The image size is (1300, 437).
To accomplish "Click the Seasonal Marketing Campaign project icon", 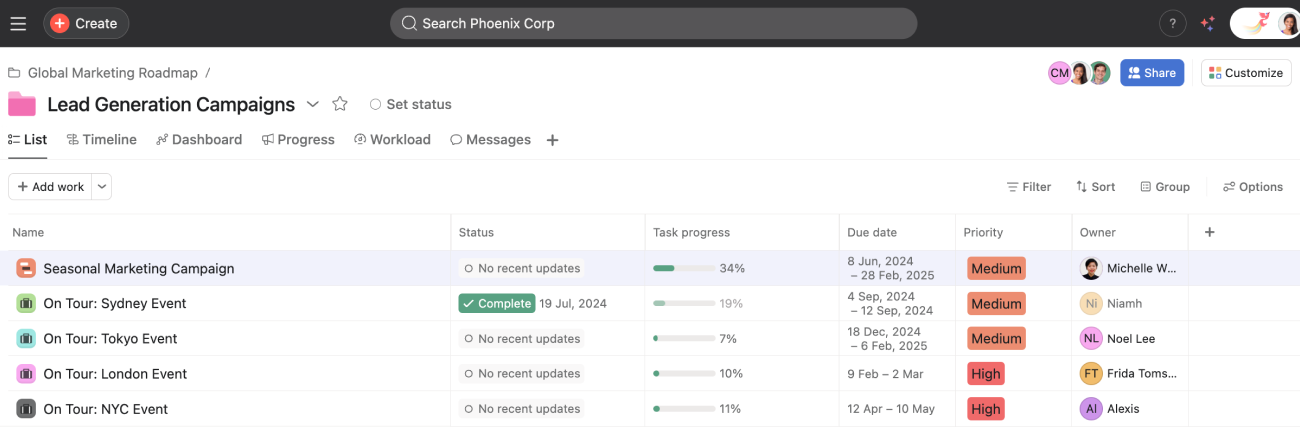I will 26,268.
